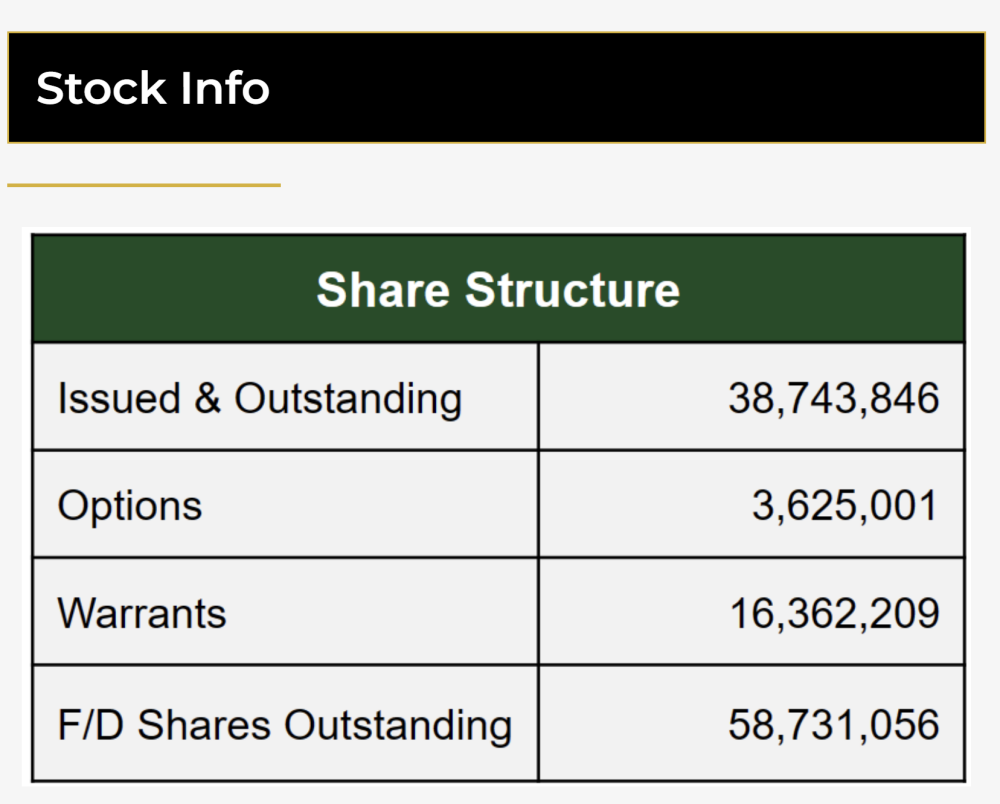Select the F/D Shares Outstanding label

284,725
